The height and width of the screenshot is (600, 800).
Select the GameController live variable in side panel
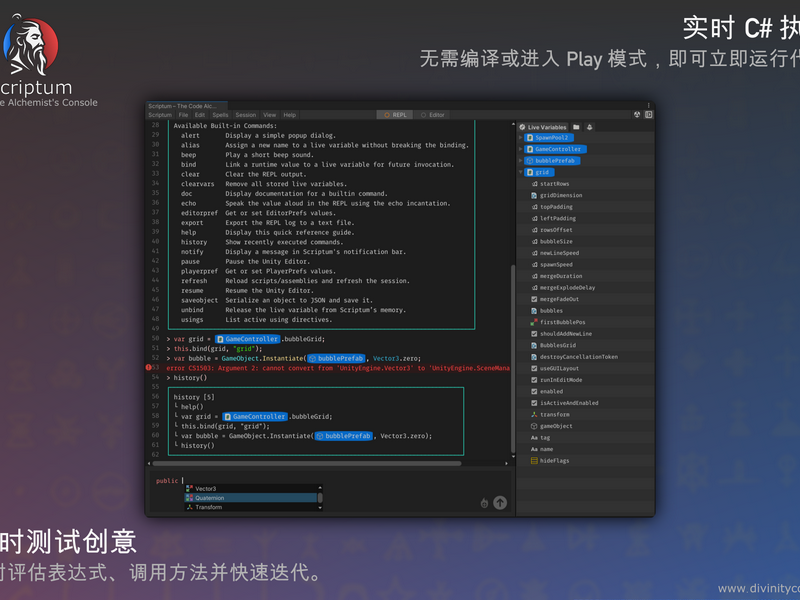(556, 149)
